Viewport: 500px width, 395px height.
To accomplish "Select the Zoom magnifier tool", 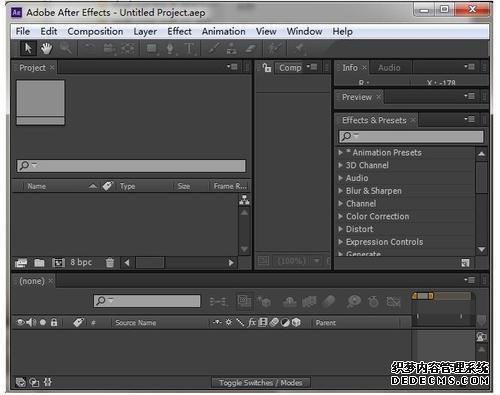I will click(66, 49).
